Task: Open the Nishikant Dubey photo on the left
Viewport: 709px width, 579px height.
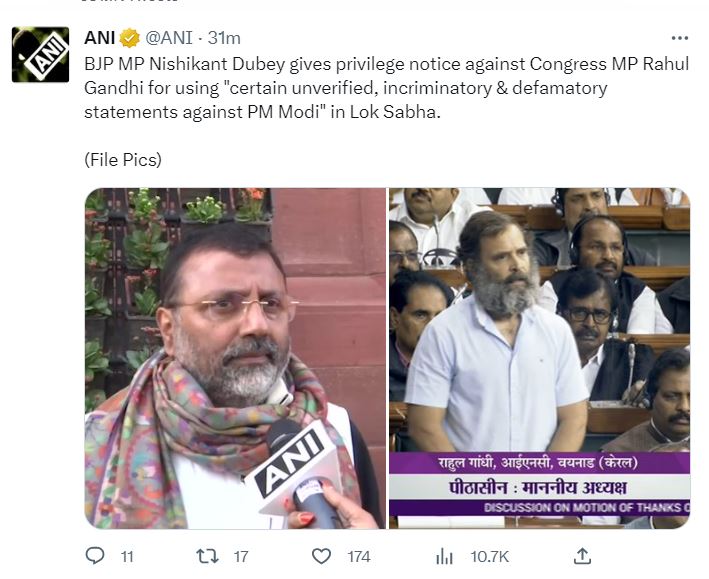Action: (x=235, y=358)
